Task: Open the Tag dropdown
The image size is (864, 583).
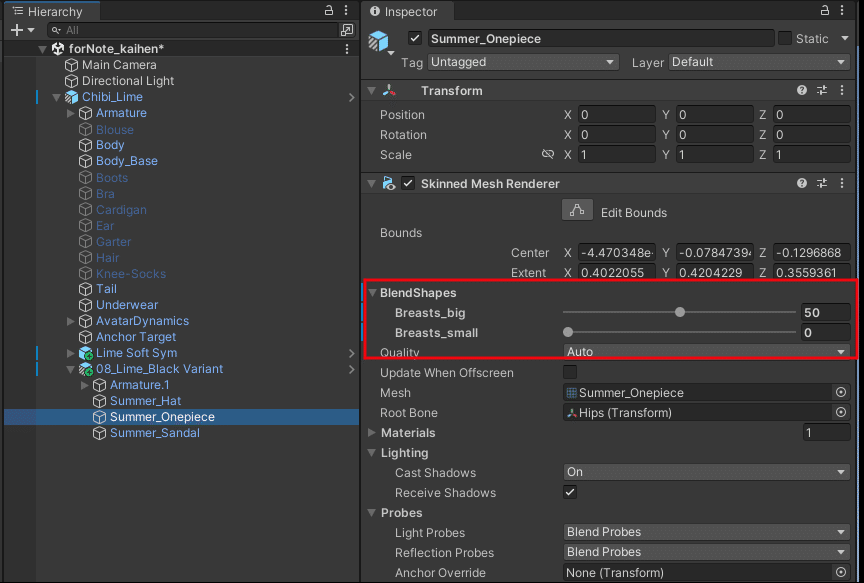Action: pyautogui.click(x=523, y=62)
